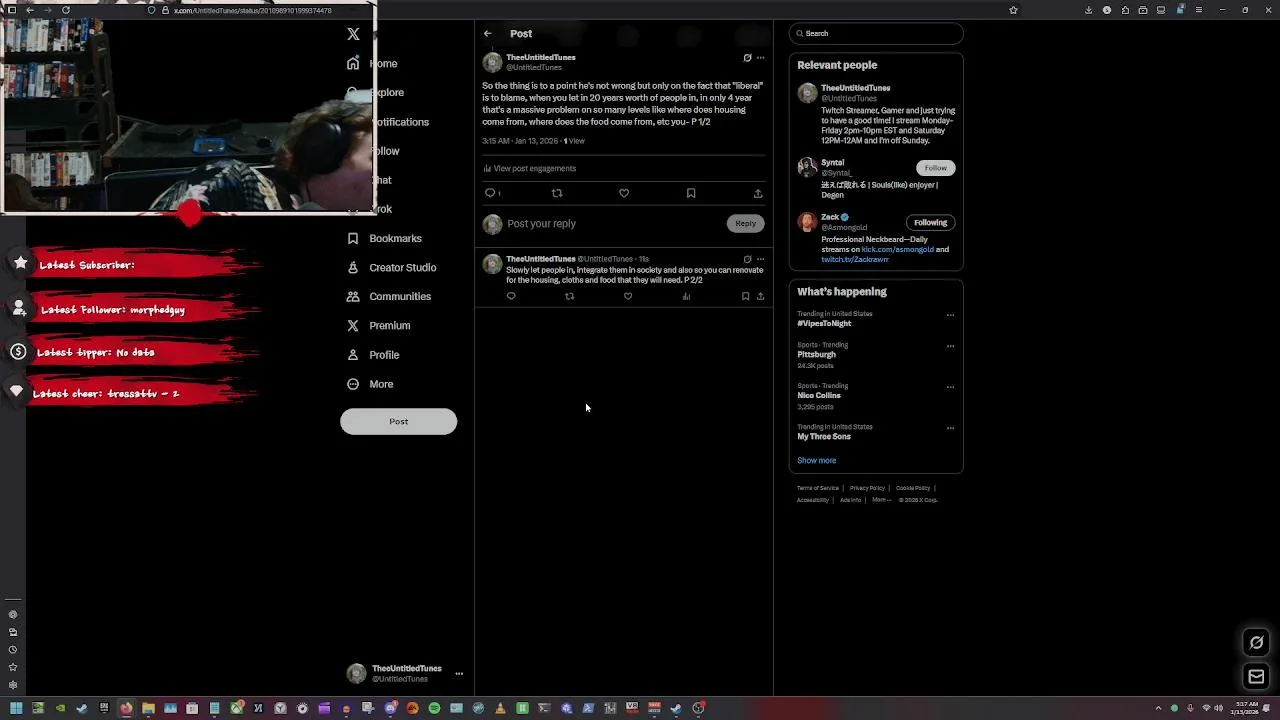Click the Search box
Viewport: 1280px width, 720px height.
point(876,33)
